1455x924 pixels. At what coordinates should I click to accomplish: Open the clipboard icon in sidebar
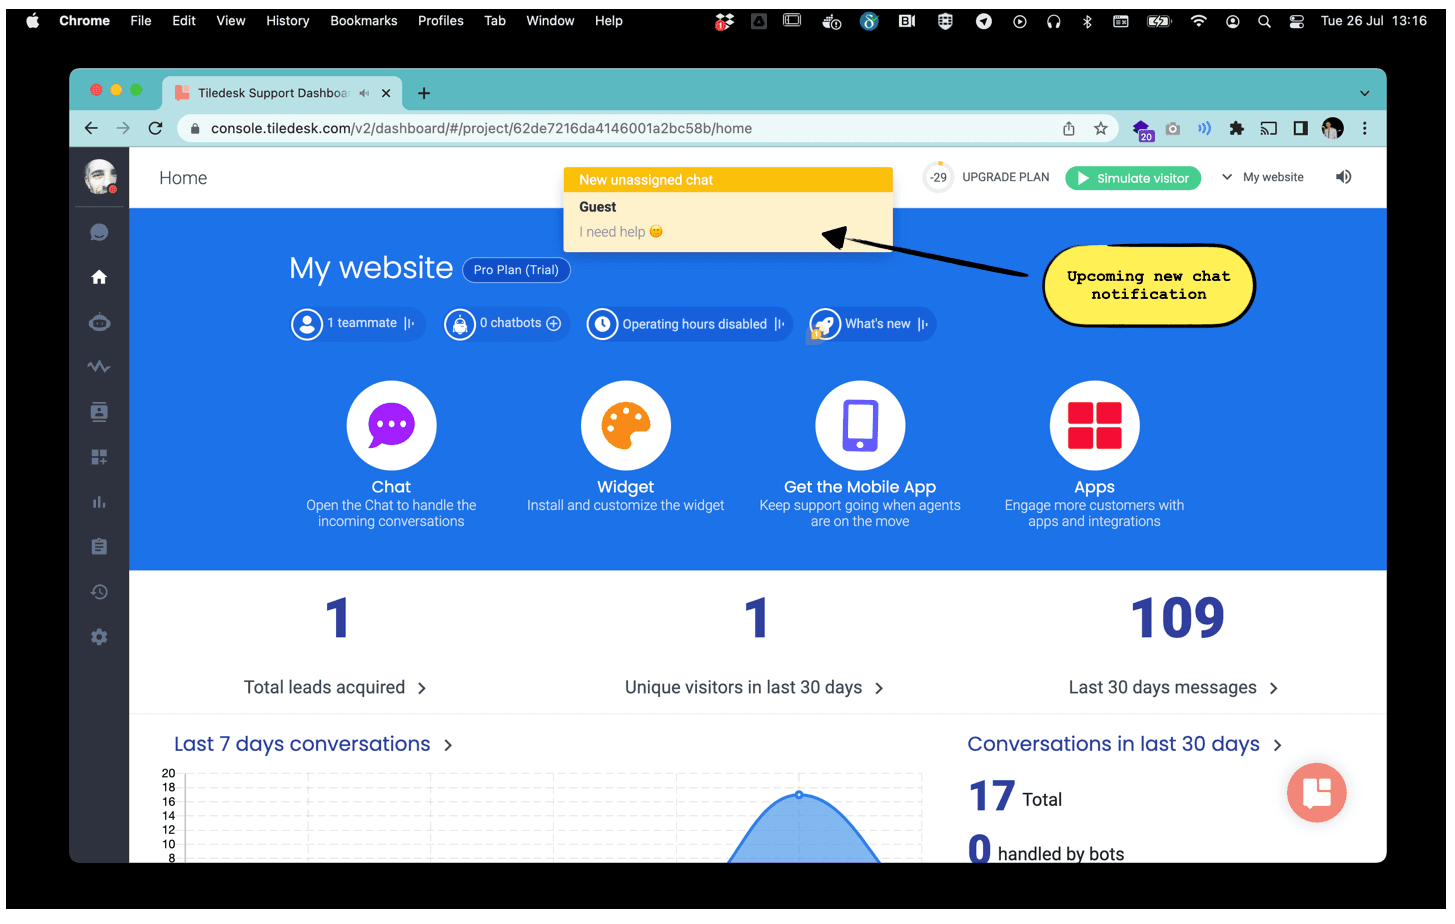coord(99,547)
